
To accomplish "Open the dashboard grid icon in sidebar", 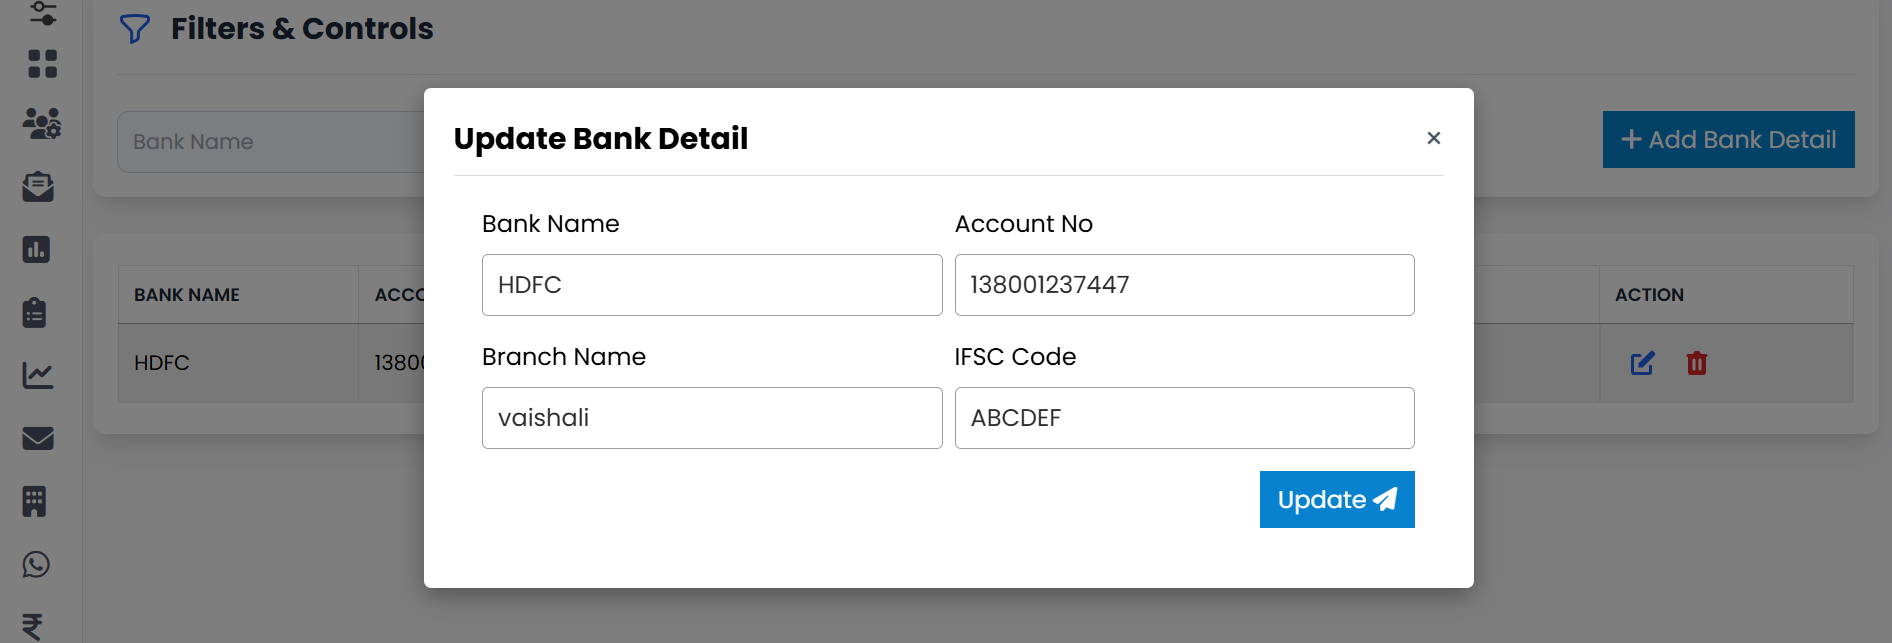I will [37, 63].
